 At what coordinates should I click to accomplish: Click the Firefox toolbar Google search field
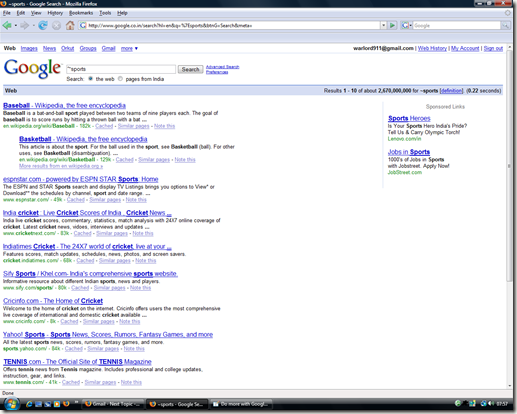(x=457, y=25)
